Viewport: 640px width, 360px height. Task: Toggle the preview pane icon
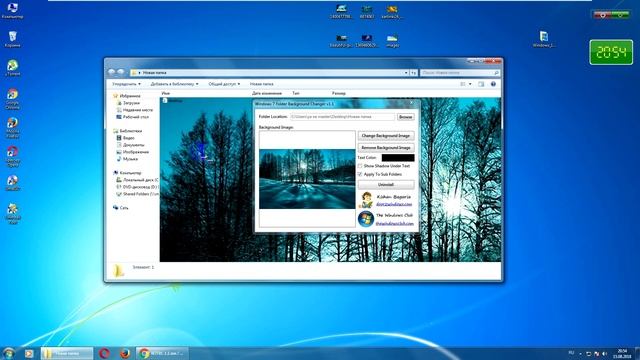[481, 84]
